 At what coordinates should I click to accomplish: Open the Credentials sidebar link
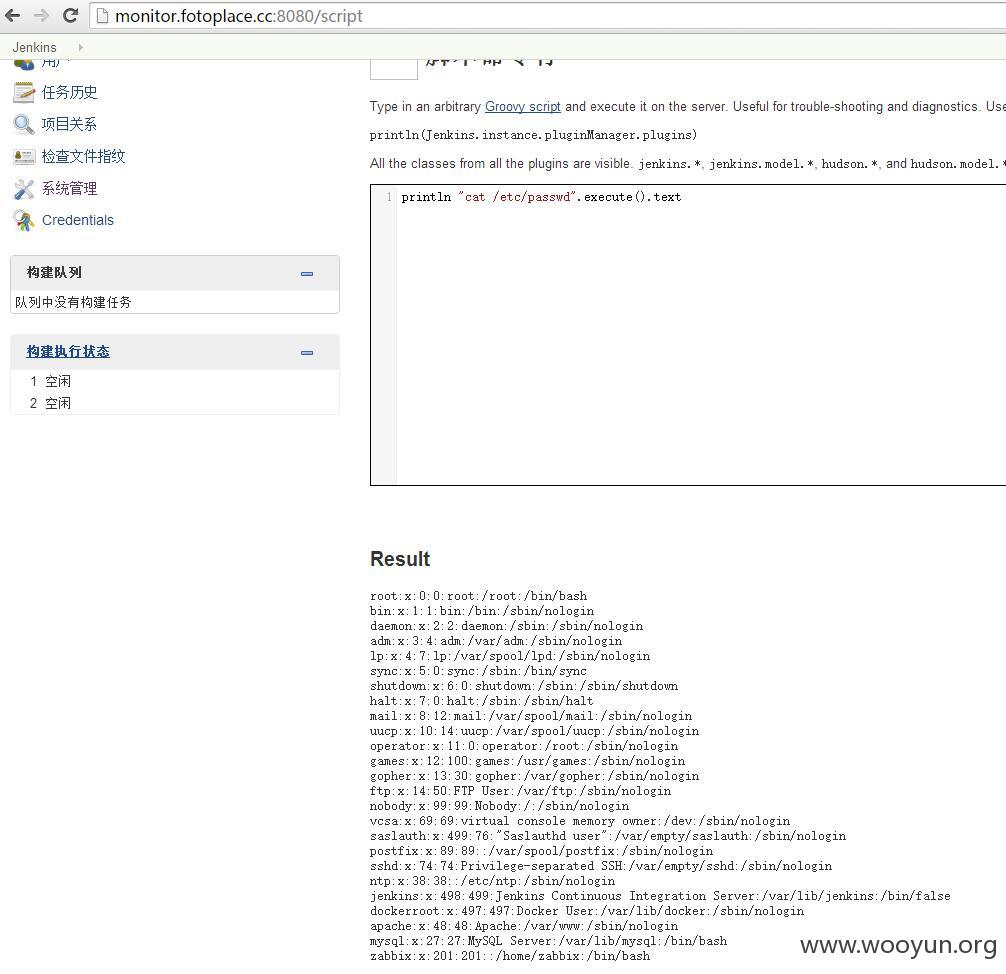coord(78,220)
